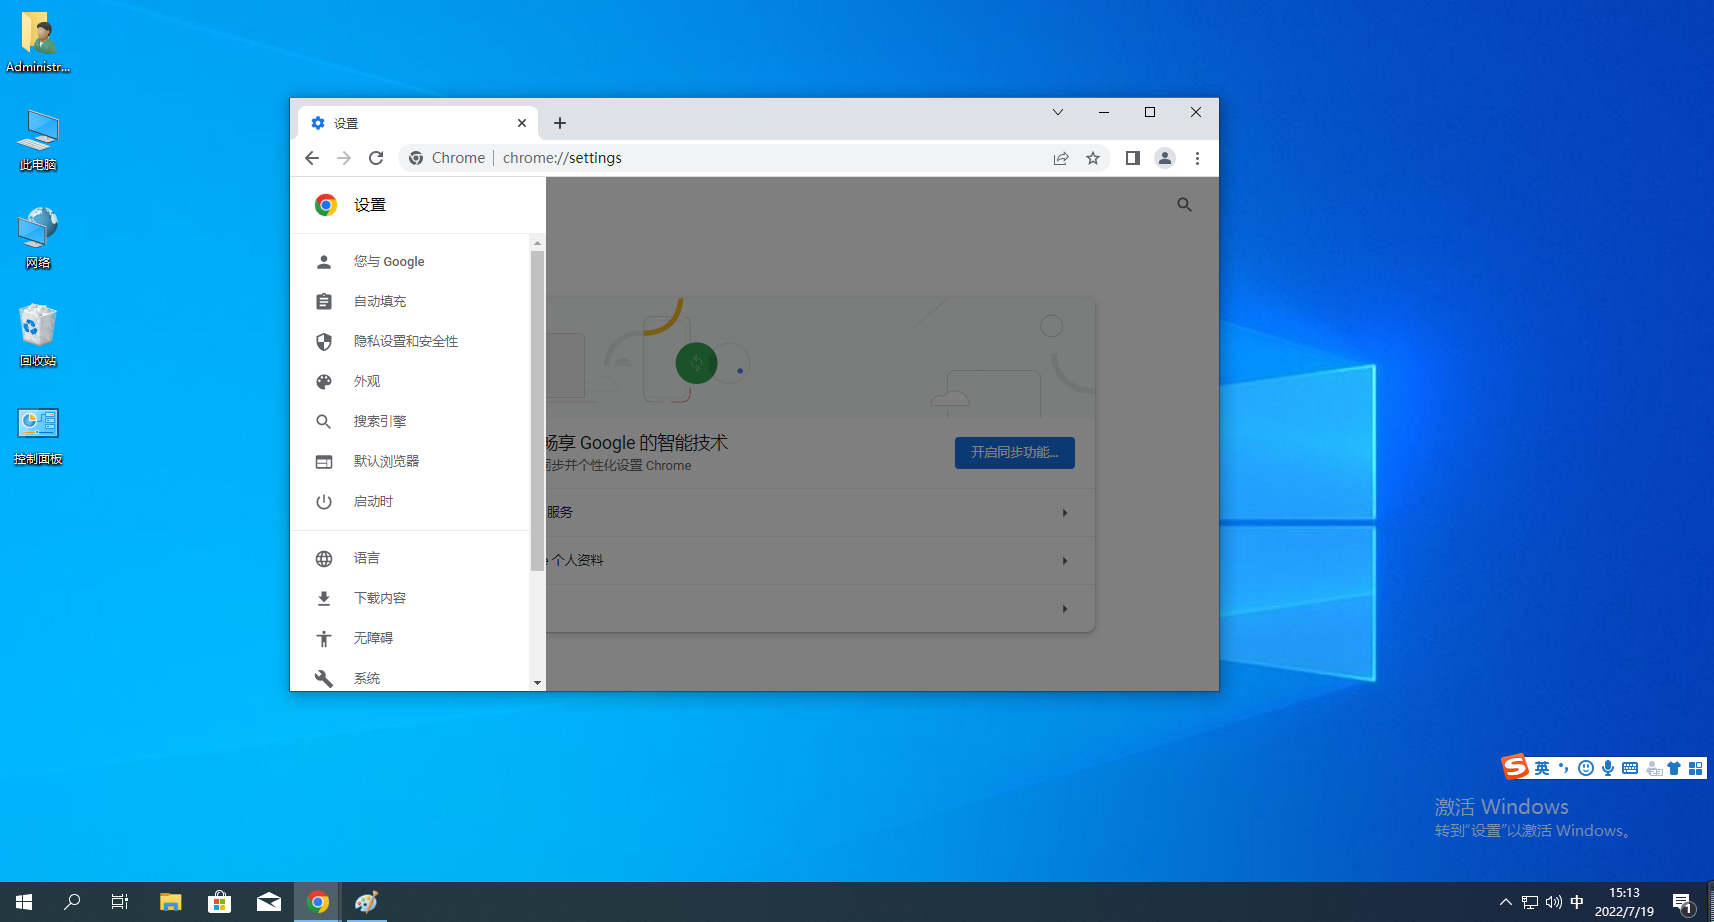The width and height of the screenshot is (1714, 922).
Task: Open File Explorer from the taskbar
Action: tap(171, 902)
